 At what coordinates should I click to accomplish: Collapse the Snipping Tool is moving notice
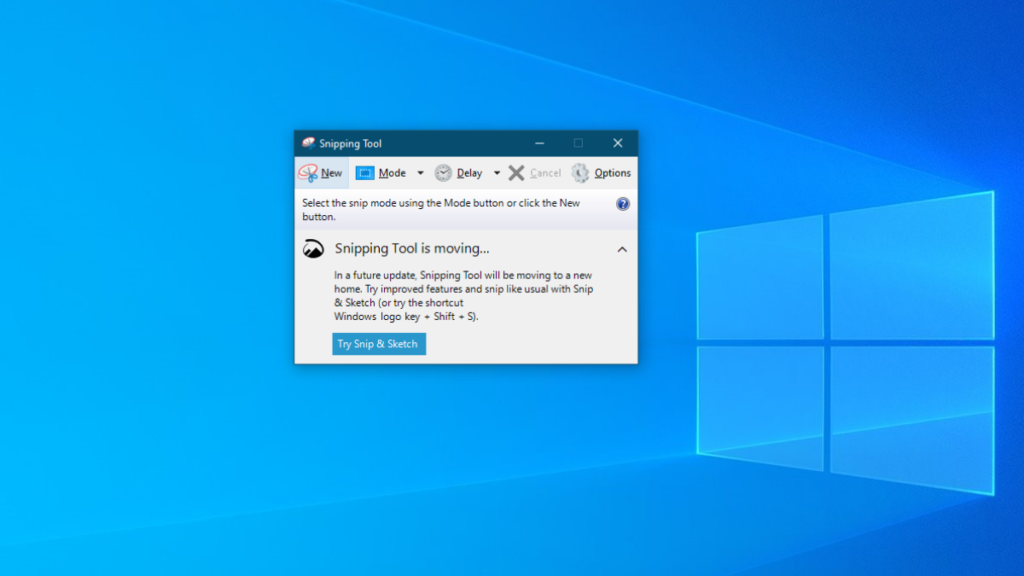pyautogui.click(x=622, y=249)
